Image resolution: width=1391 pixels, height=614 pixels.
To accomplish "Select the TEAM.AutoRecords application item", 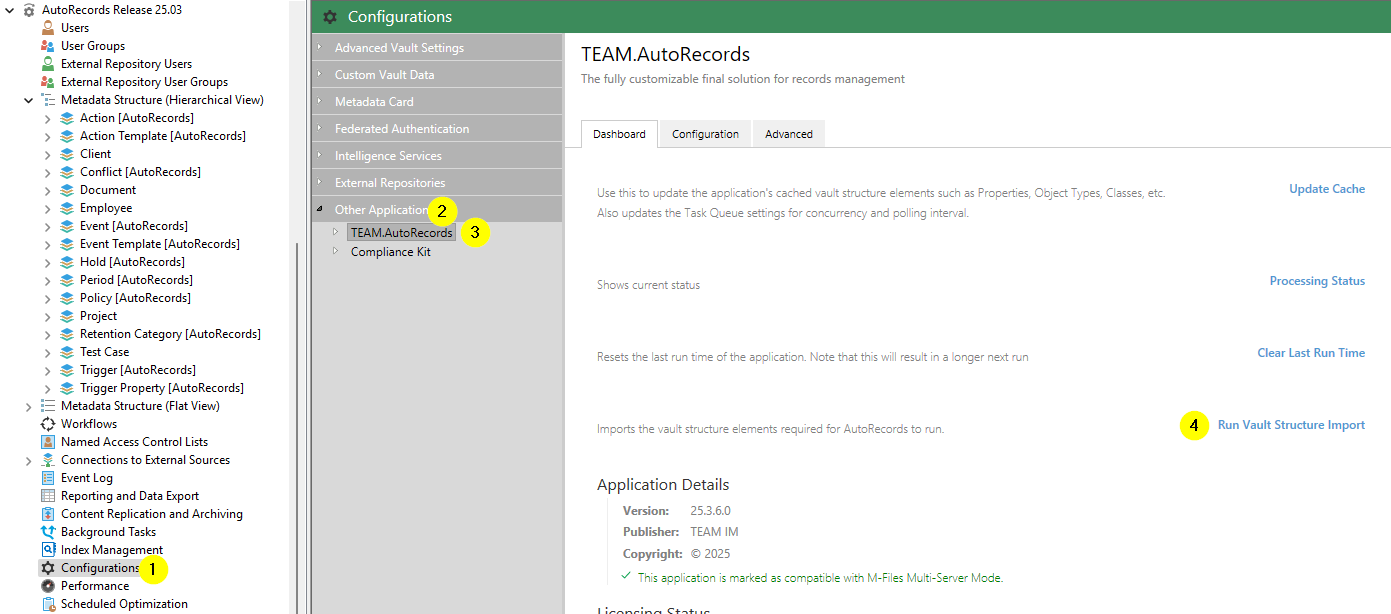I will pos(402,232).
